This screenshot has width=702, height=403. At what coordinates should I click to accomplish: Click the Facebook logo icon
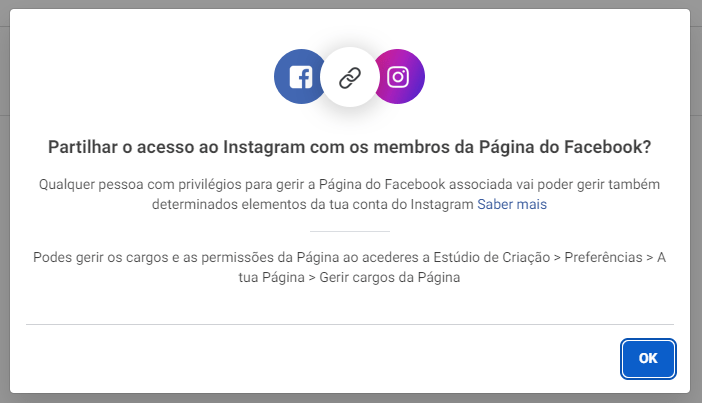tap(299, 77)
